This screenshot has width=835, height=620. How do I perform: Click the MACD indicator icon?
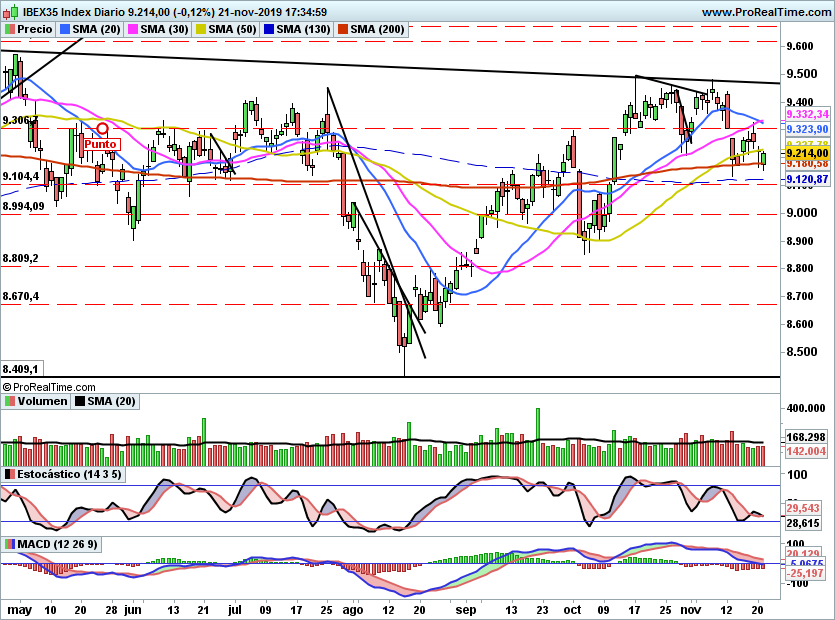pos(10,543)
